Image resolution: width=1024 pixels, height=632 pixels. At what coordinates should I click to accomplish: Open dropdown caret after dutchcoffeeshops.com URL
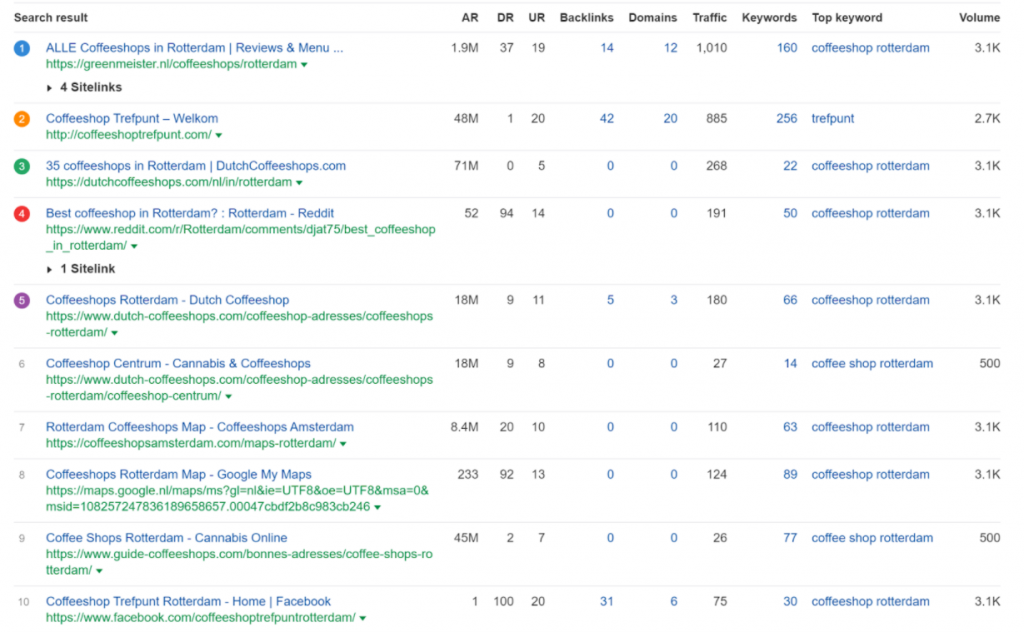coord(299,183)
